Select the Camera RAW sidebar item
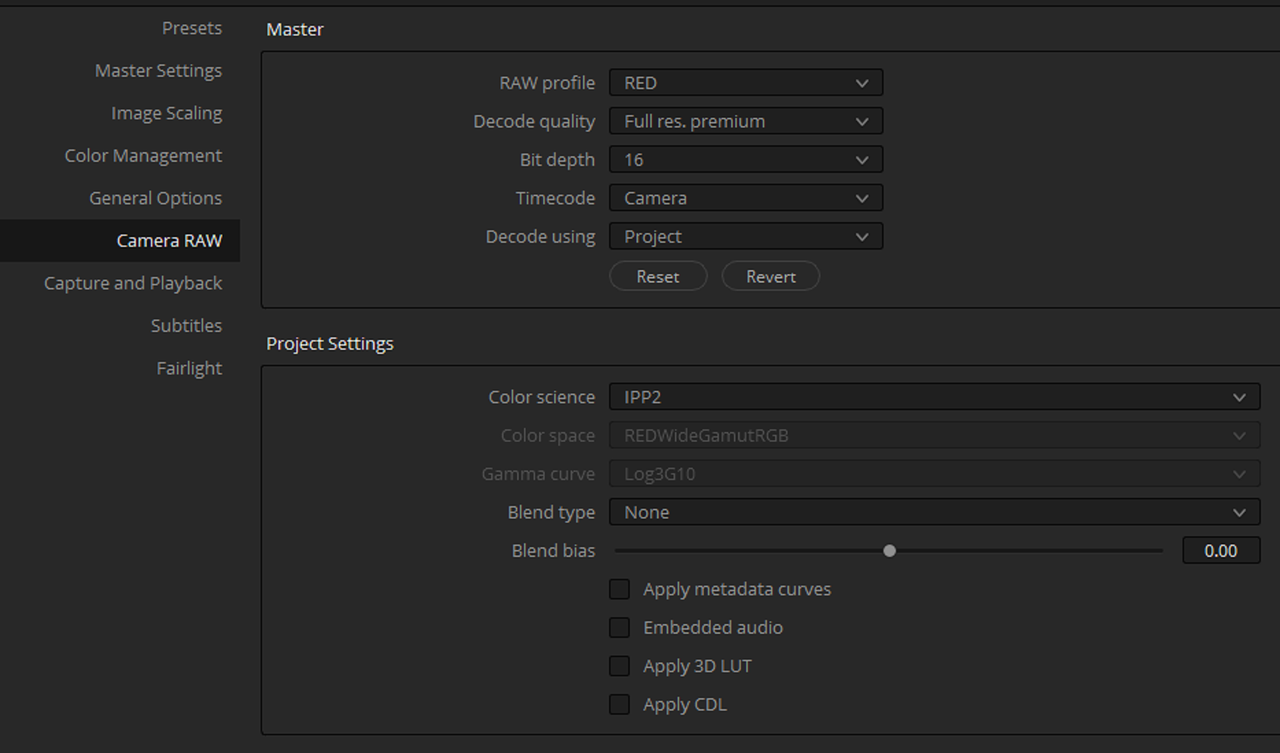 [x=120, y=241]
